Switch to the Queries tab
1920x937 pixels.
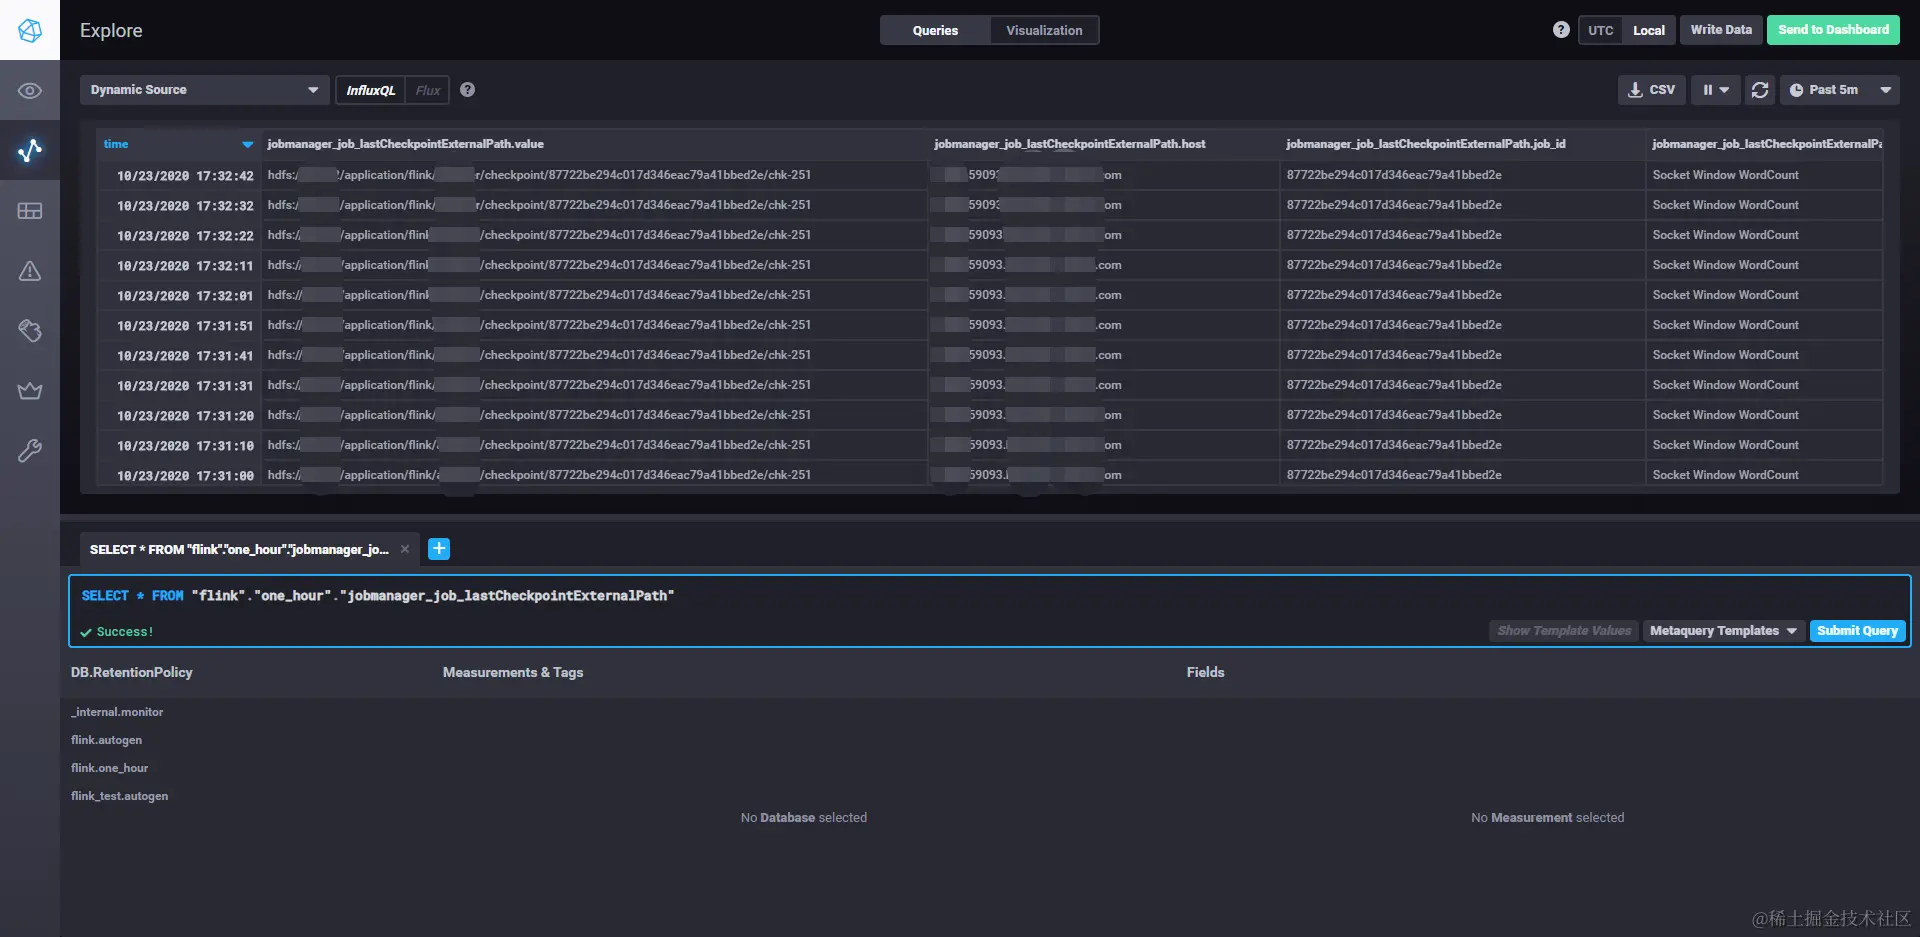click(935, 30)
